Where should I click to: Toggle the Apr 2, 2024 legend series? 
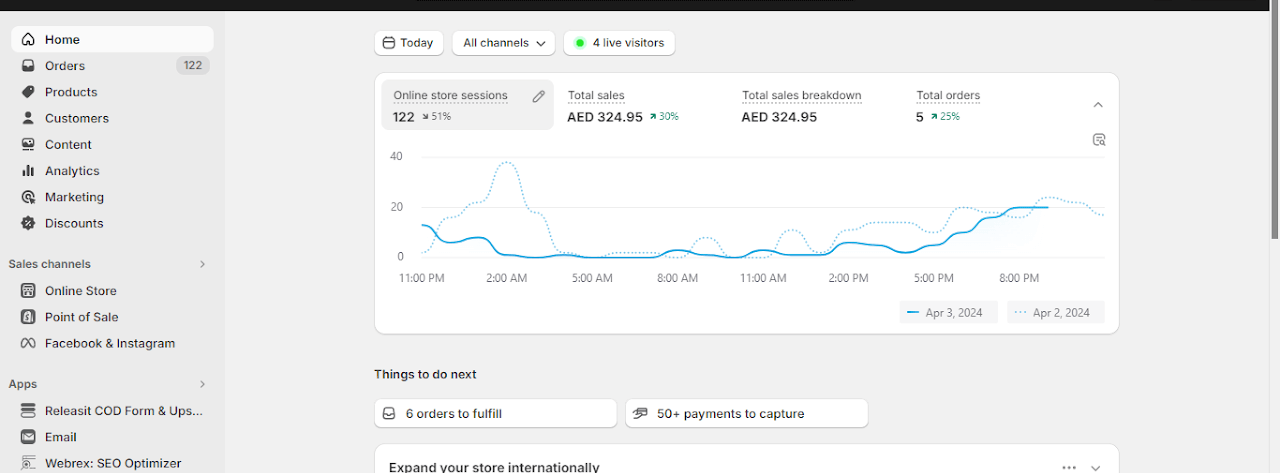pos(1054,313)
